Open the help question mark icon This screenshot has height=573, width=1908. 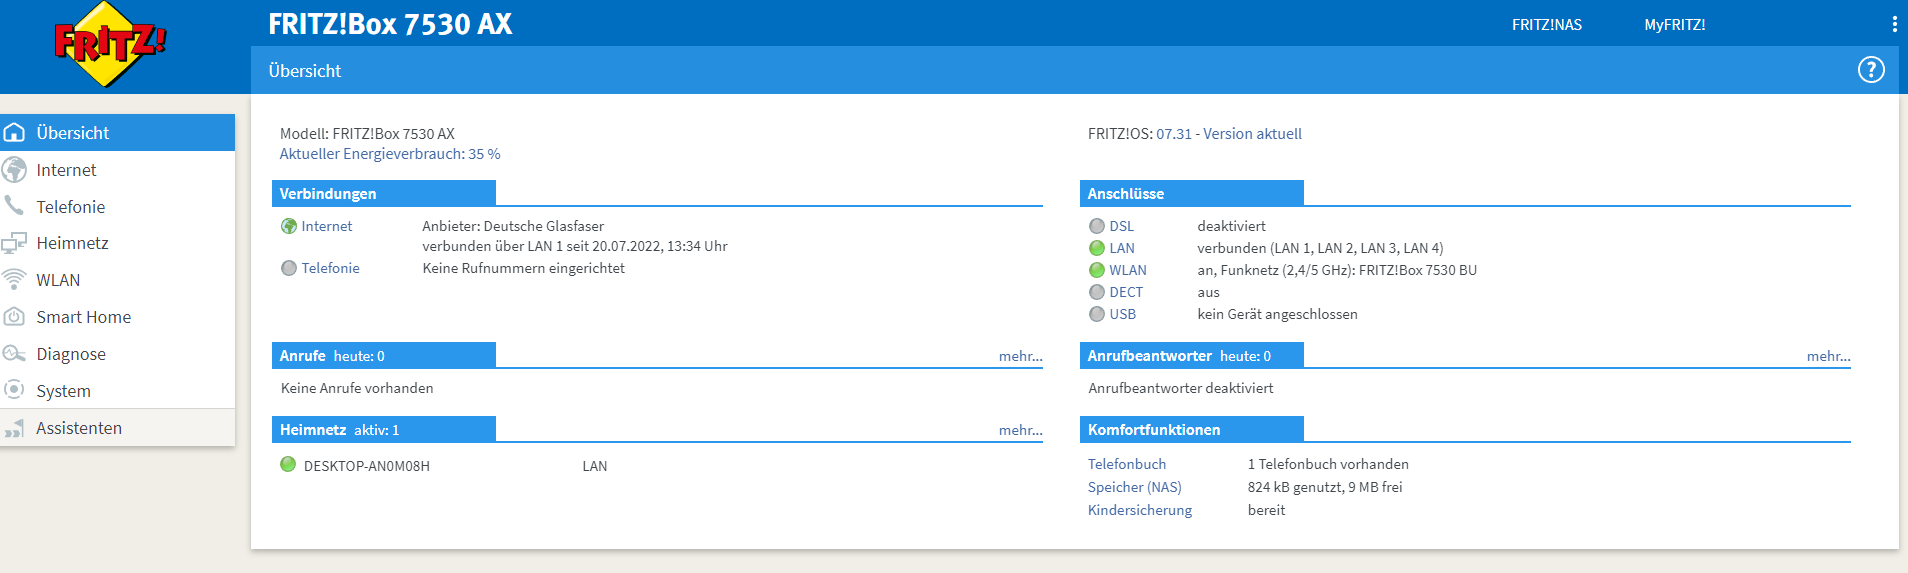(1871, 70)
